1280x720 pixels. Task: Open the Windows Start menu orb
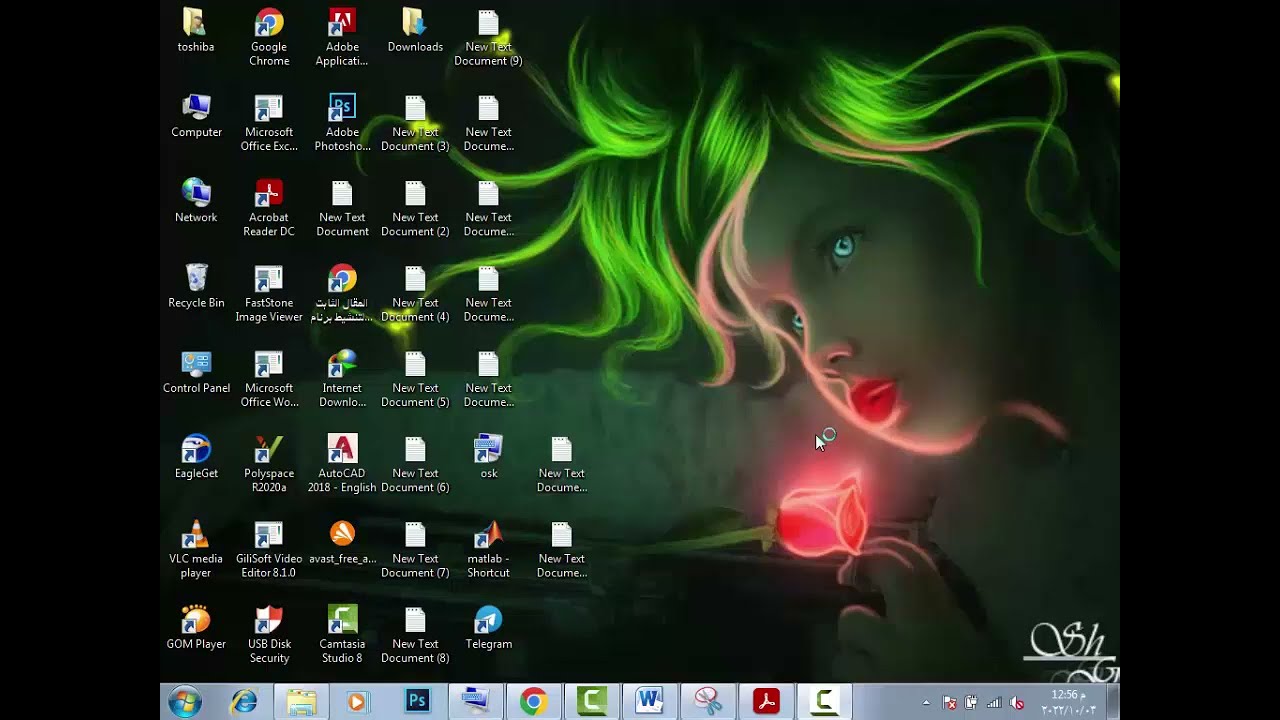point(185,702)
